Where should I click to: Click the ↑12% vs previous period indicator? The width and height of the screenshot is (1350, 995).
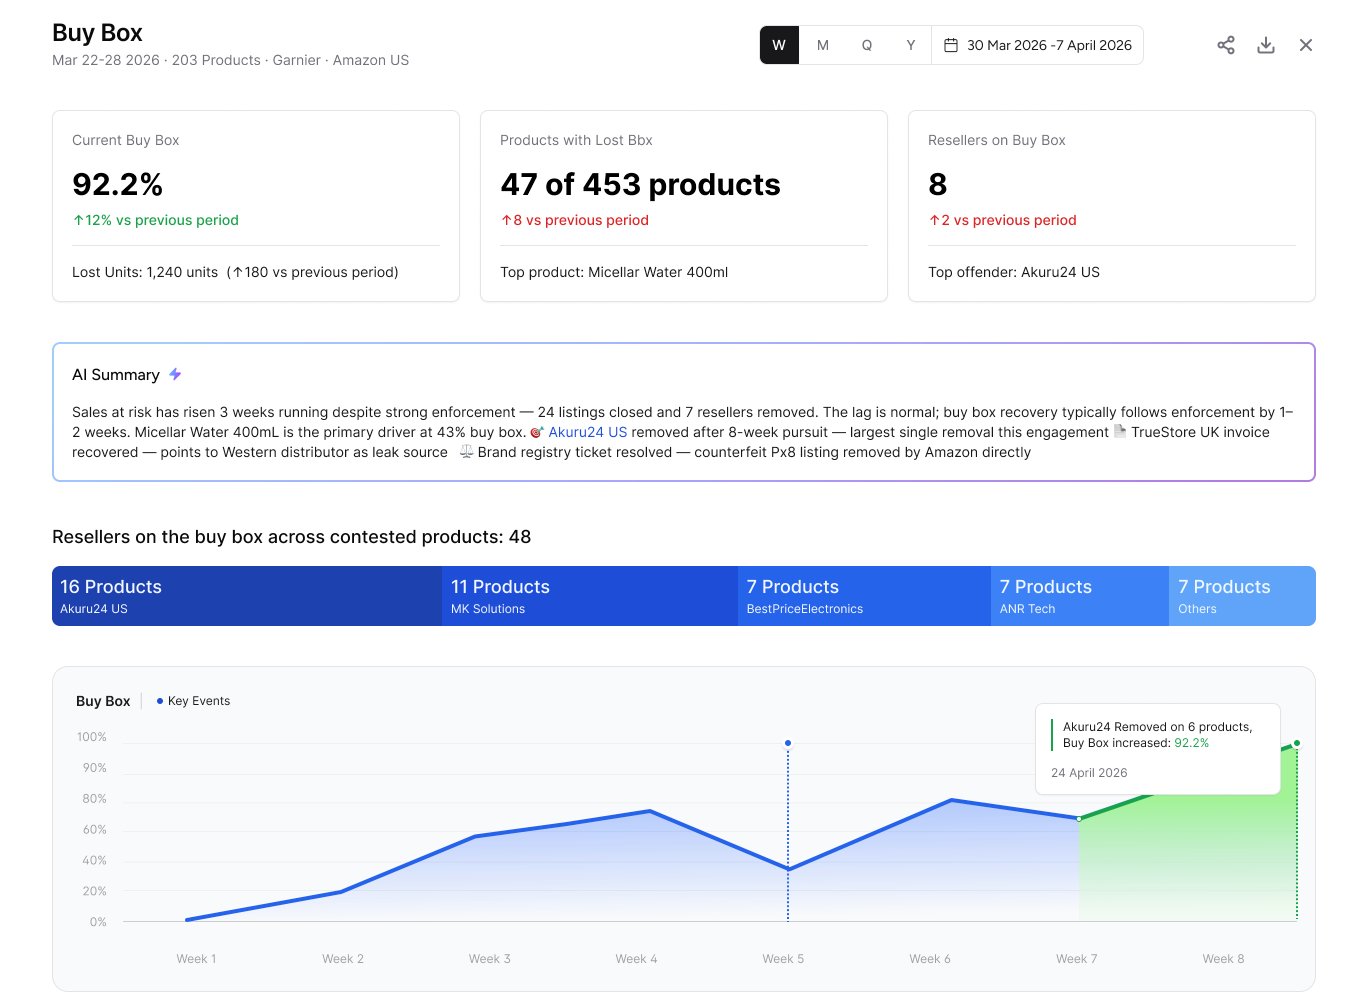(156, 220)
